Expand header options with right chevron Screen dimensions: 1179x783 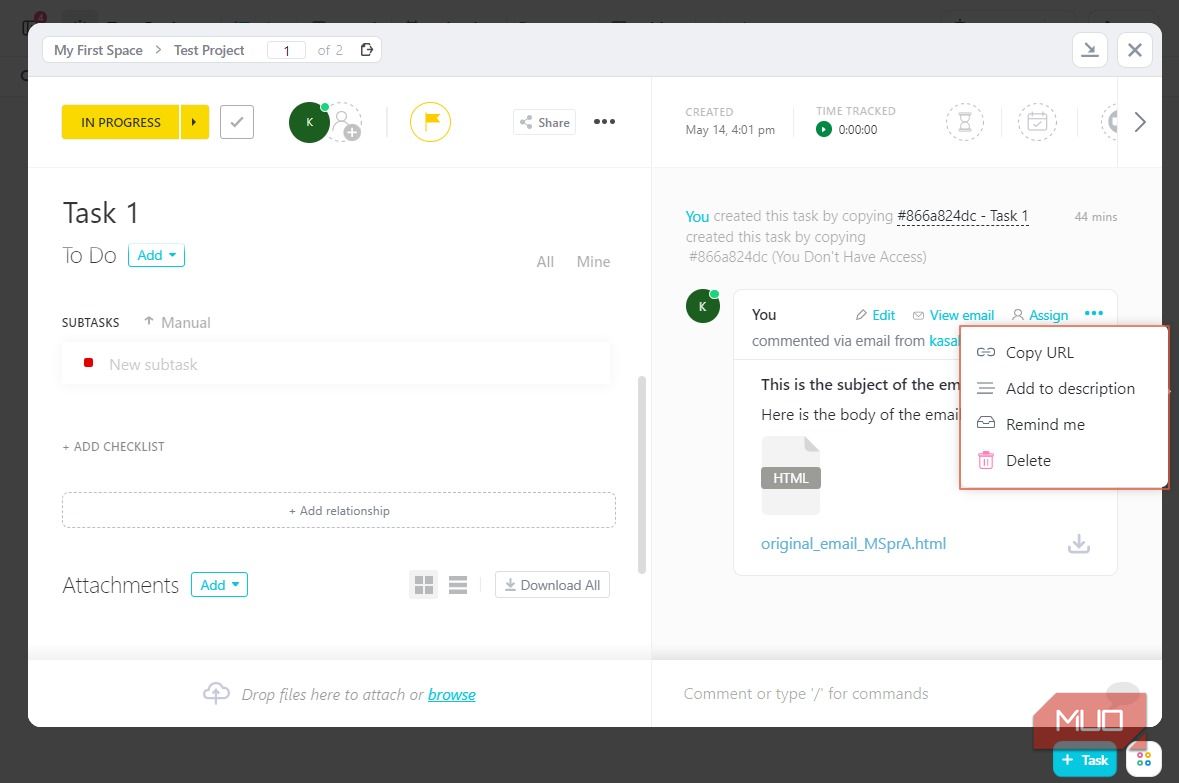(x=1140, y=122)
